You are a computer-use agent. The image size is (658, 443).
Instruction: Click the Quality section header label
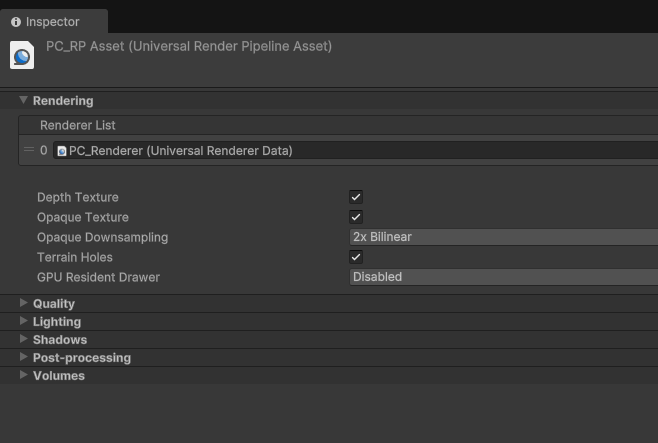click(54, 304)
